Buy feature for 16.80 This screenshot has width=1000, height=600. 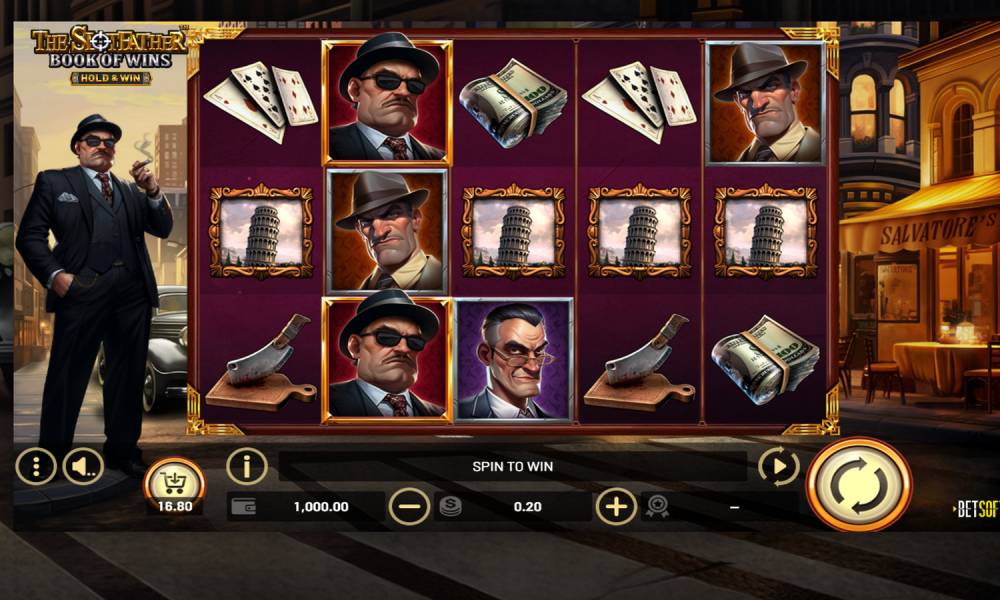(175, 487)
